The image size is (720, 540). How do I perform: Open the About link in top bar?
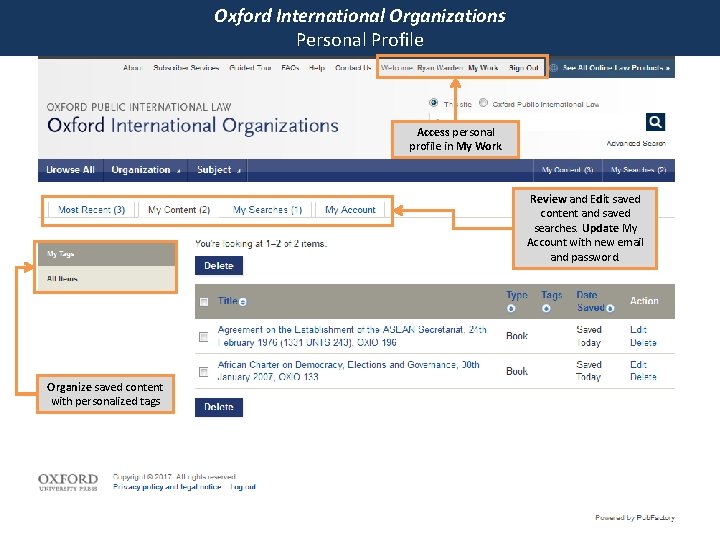(132, 68)
